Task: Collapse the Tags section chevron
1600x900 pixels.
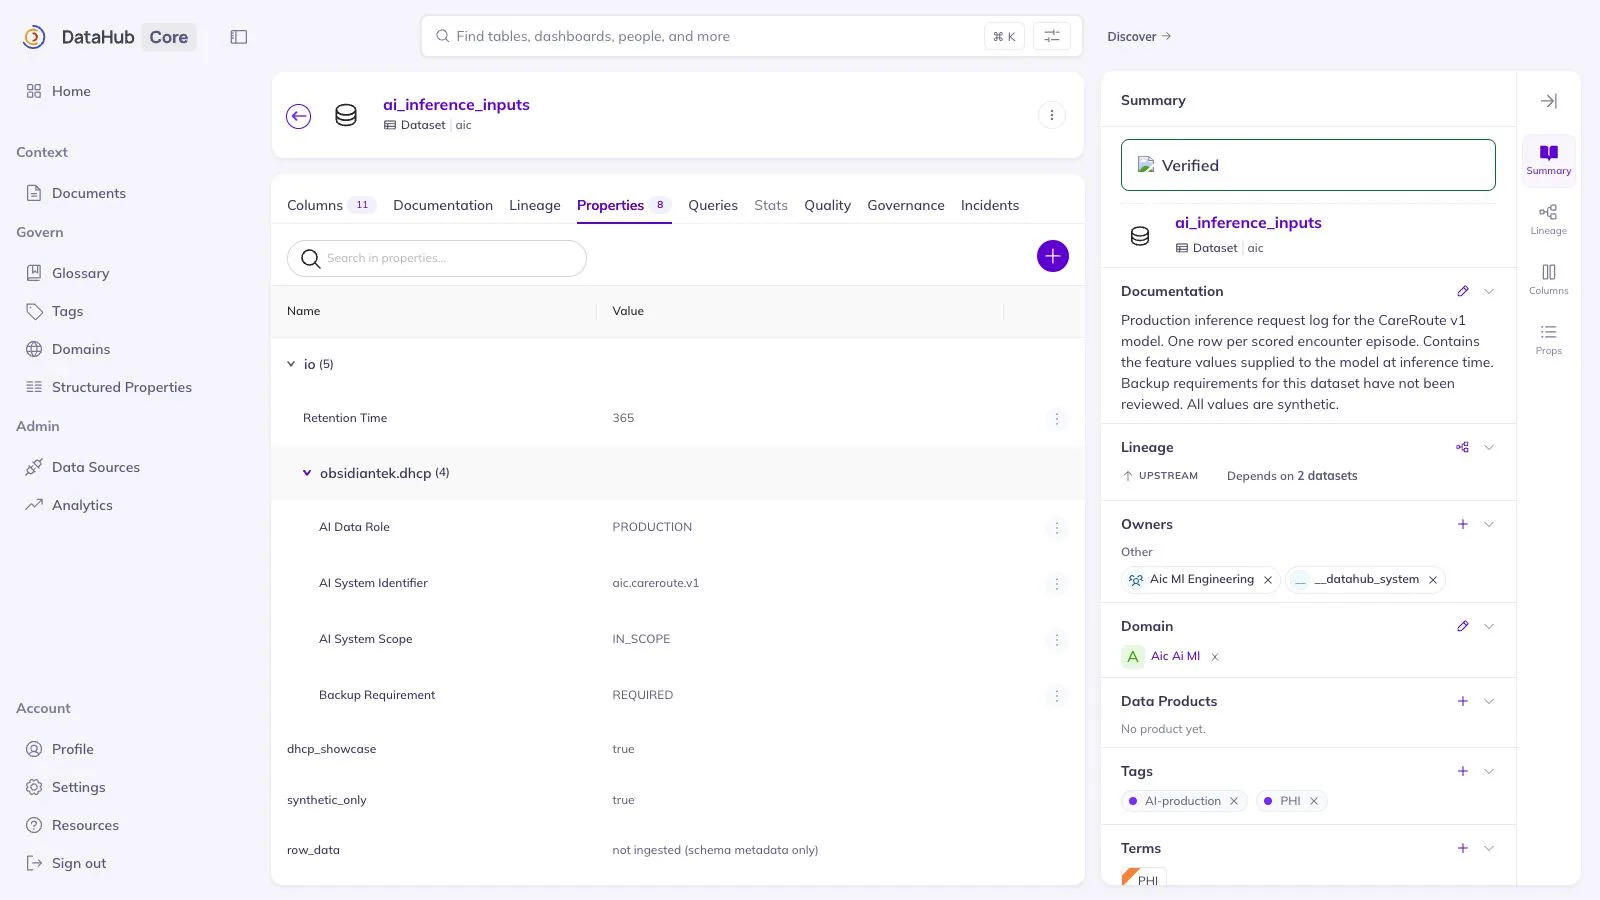Action: (1489, 771)
